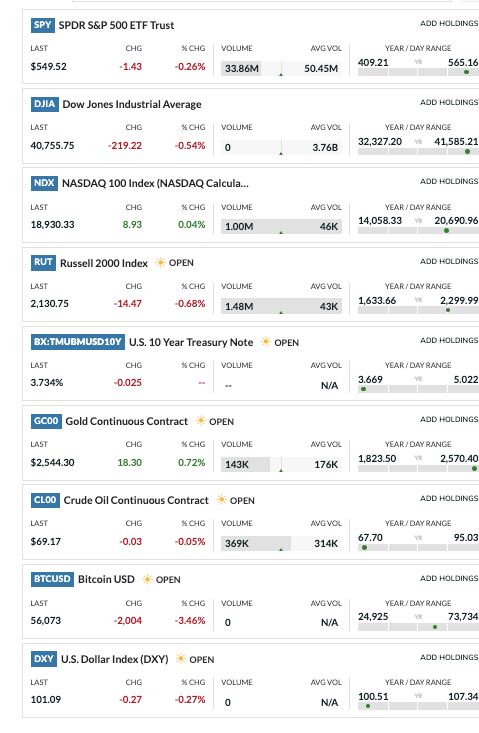
Task: Click Gold year high 2,570.40
Action: [459, 458]
